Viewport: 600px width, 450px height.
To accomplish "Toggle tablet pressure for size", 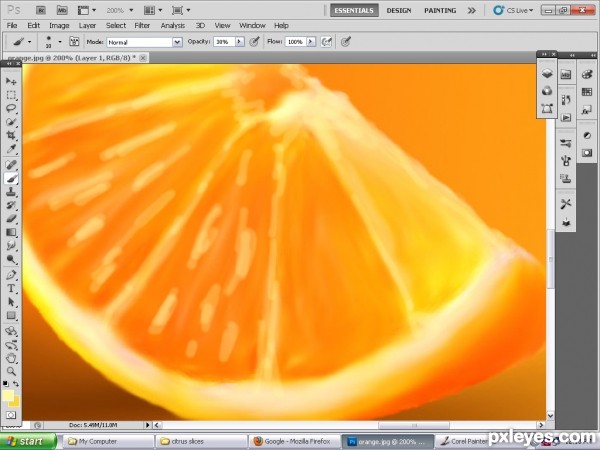I will pyautogui.click(x=346, y=41).
